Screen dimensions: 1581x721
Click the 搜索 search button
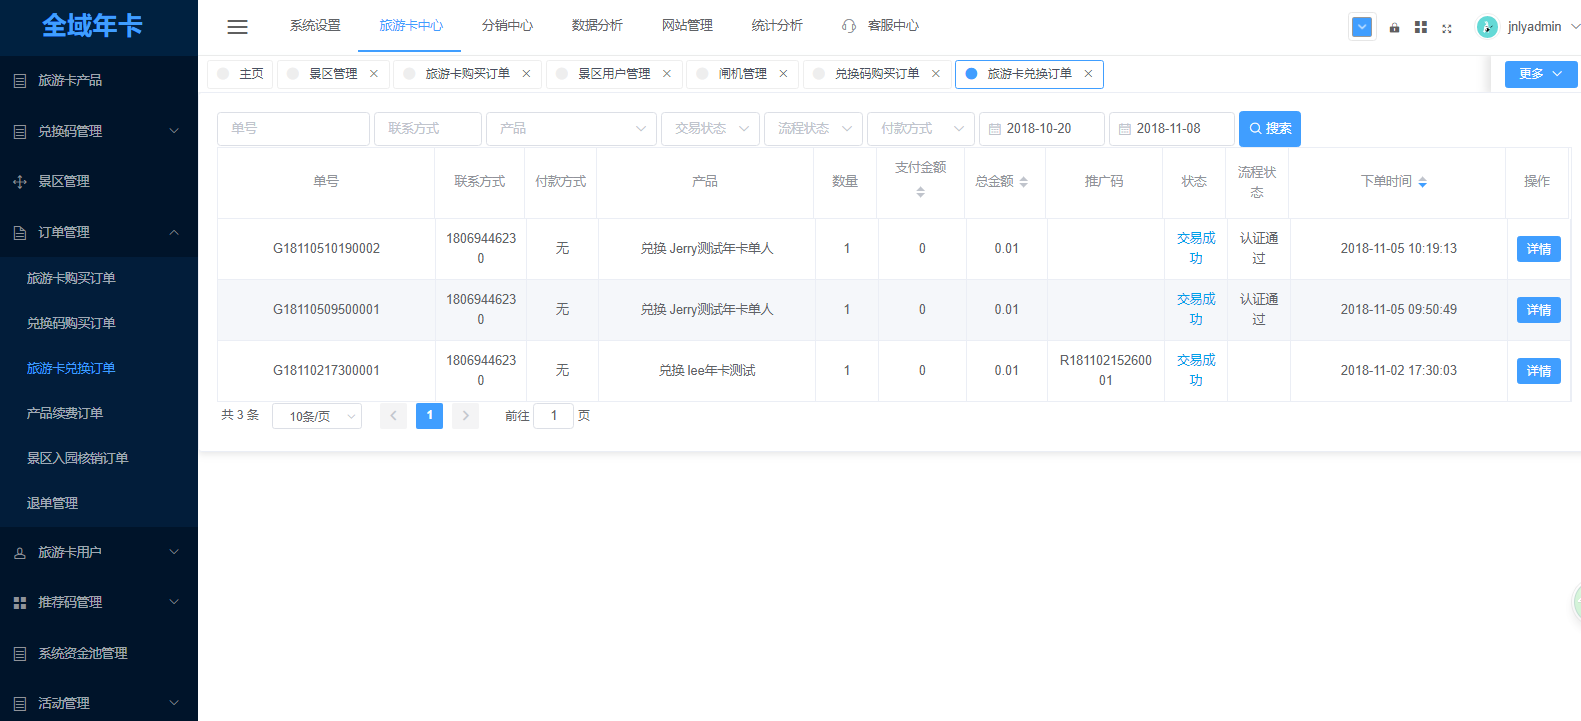coord(1269,129)
